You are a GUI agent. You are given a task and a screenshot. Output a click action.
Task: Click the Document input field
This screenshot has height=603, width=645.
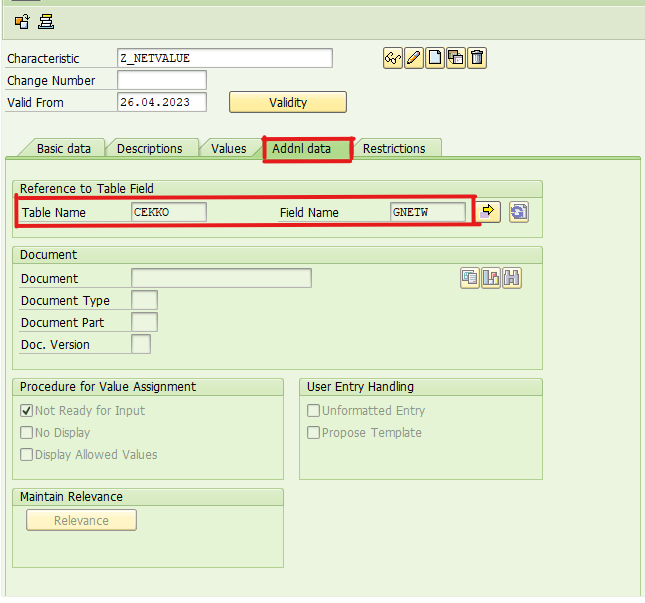tap(221, 278)
